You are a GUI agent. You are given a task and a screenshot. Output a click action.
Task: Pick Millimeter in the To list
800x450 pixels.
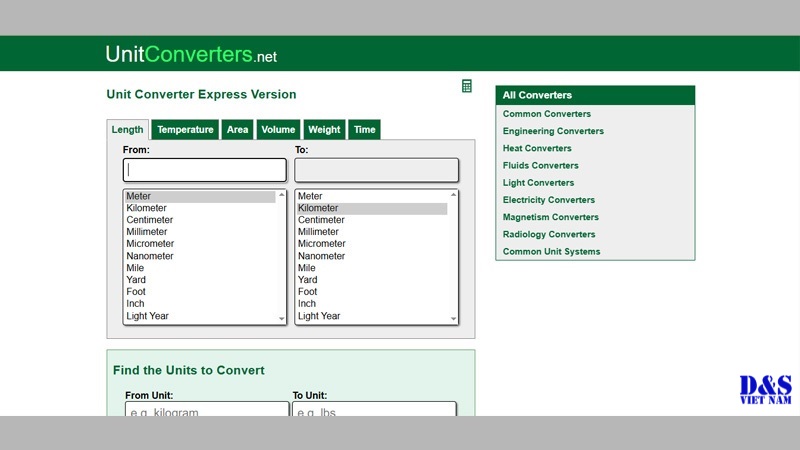point(372,232)
